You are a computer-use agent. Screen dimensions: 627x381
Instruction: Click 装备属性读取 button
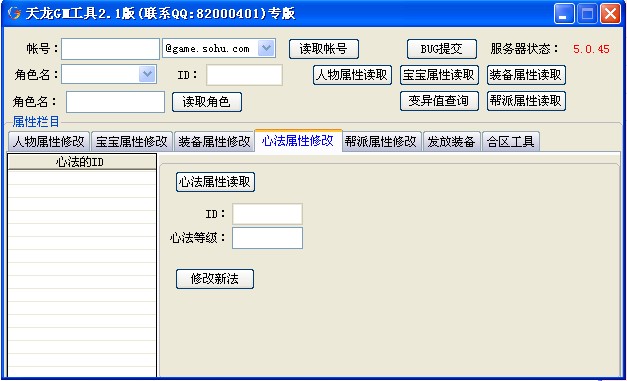526,75
